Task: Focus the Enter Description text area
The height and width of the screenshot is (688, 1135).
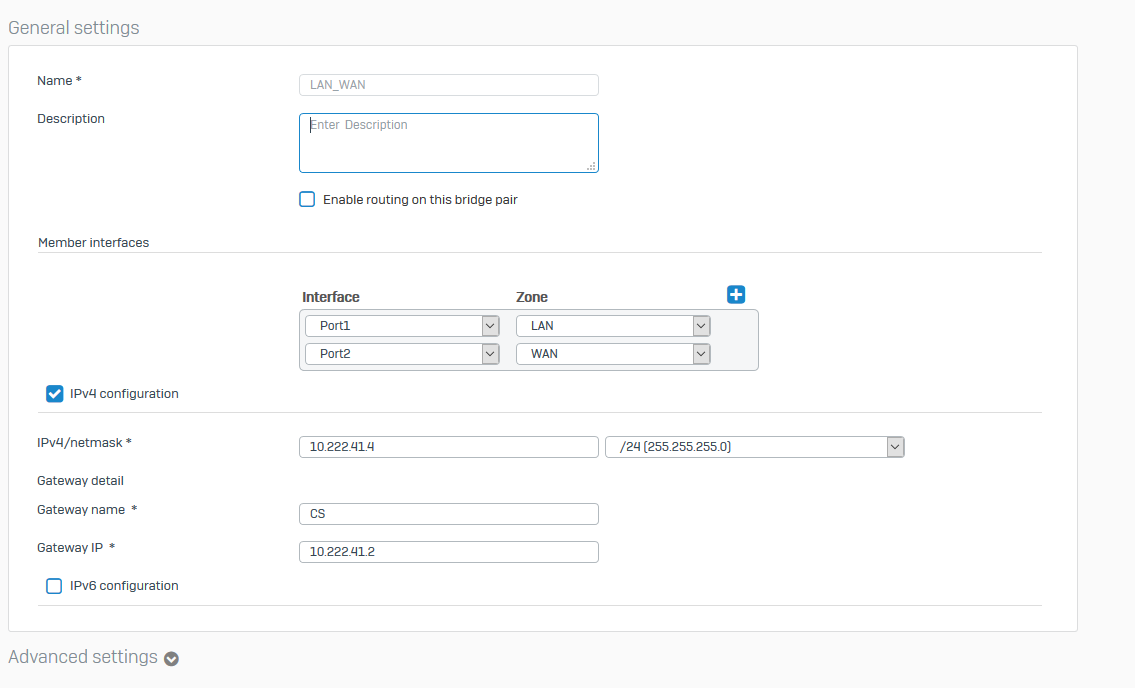Action: tap(448, 143)
